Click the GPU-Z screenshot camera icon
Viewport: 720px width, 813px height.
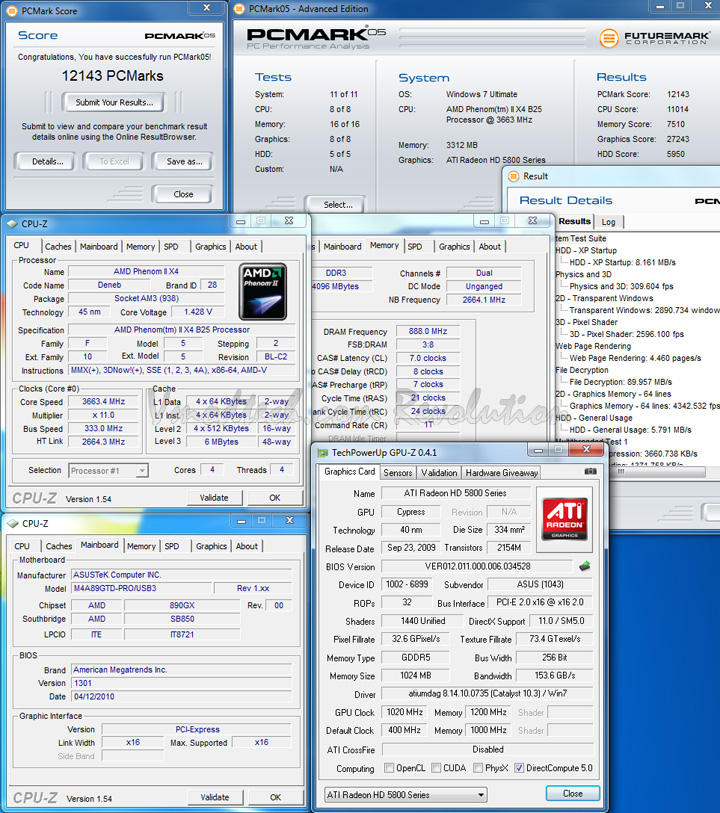[x=590, y=471]
